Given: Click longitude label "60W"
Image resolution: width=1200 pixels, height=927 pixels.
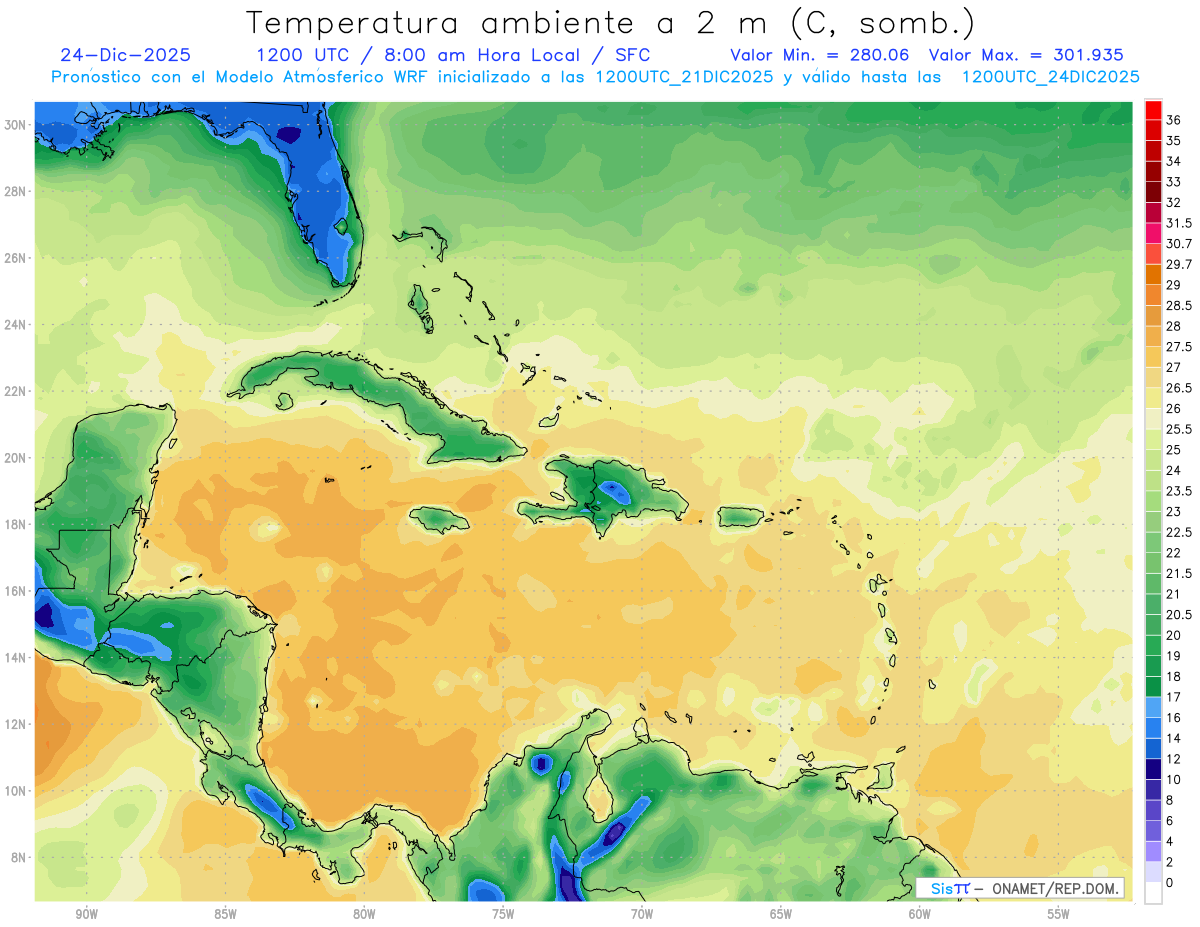Looking at the screenshot, I should click(x=920, y=914).
